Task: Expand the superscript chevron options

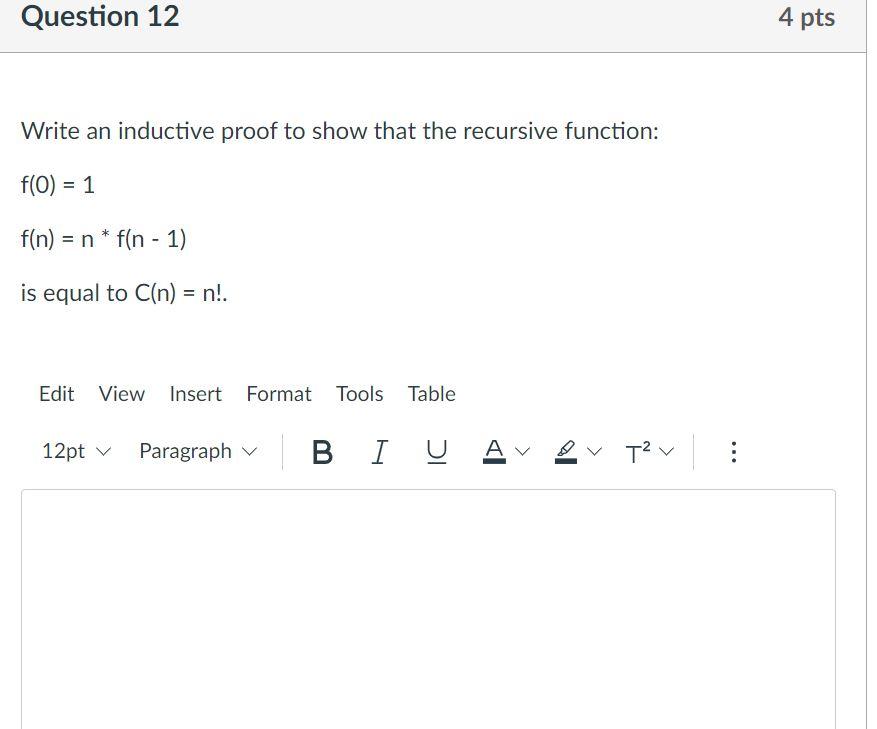Action: point(666,452)
